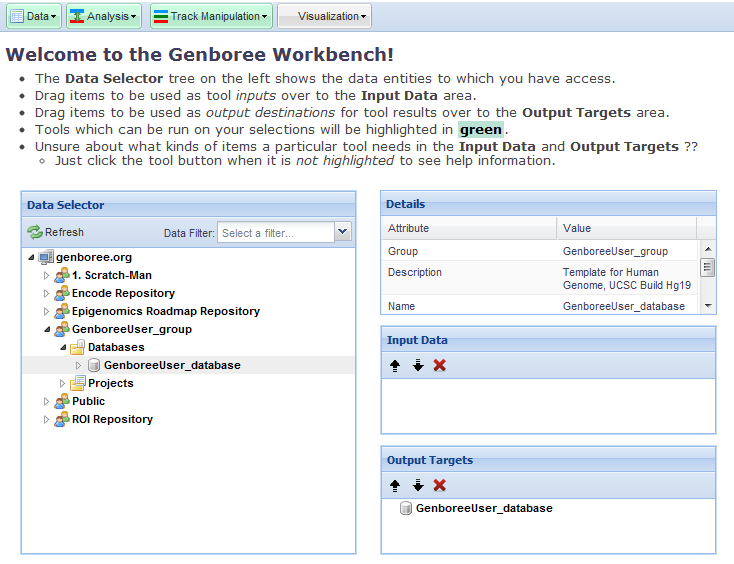Expand the Projects folder node
734x564 pixels.
[x=62, y=383]
